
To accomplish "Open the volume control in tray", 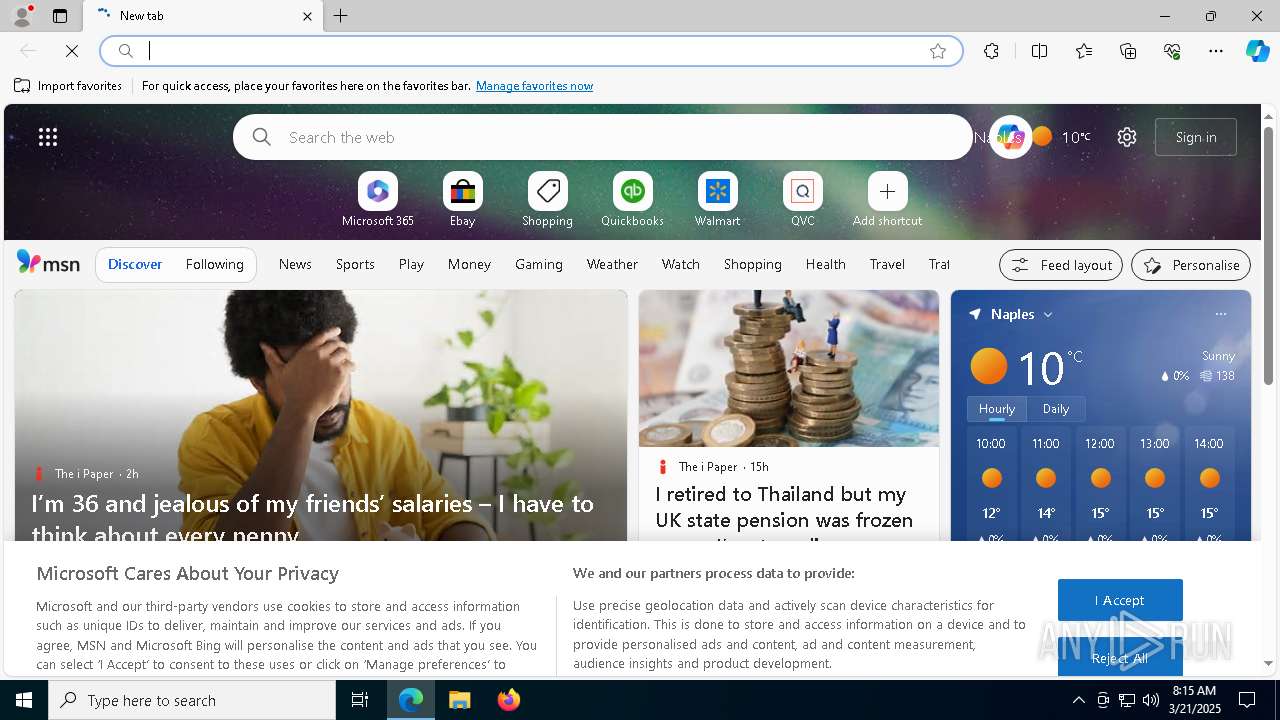I will pyautogui.click(x=1150, y=700).
